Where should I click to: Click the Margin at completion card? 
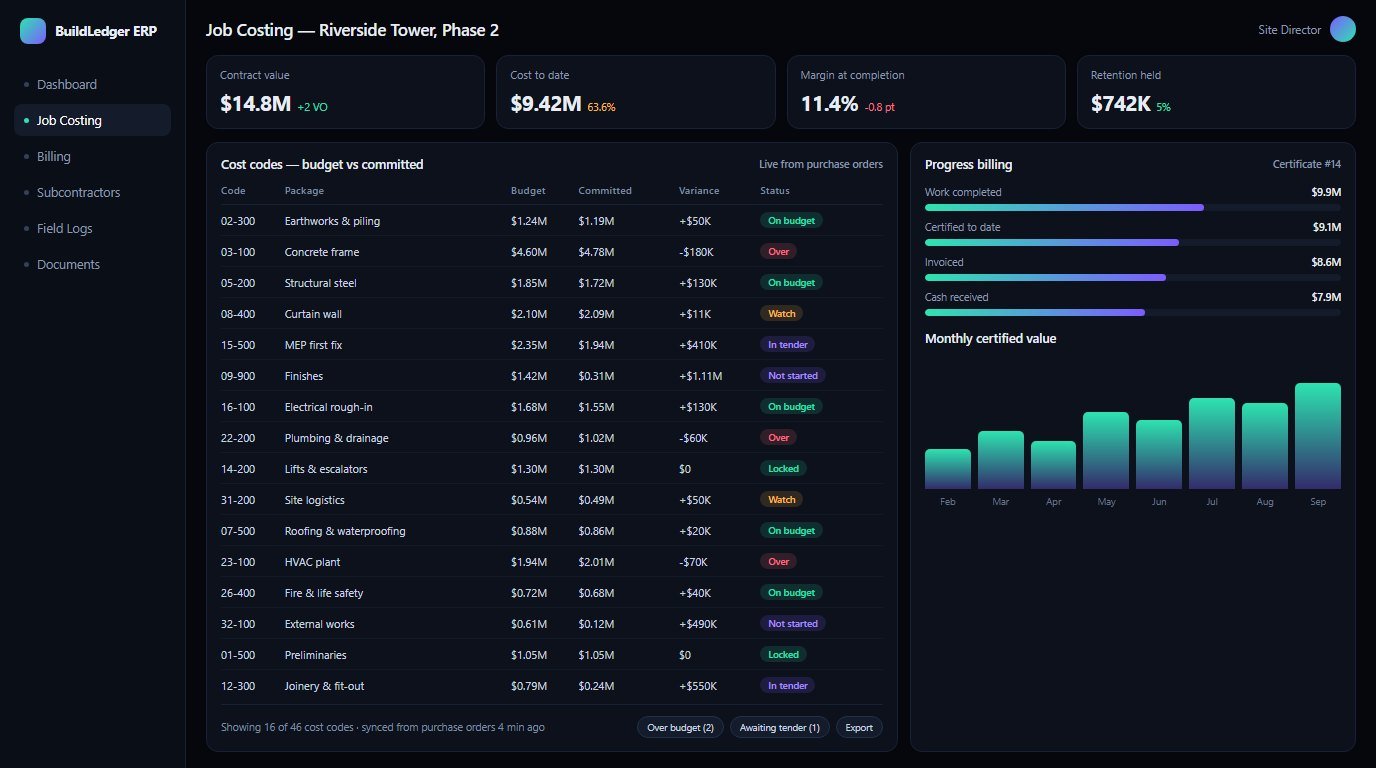[926, 92]
